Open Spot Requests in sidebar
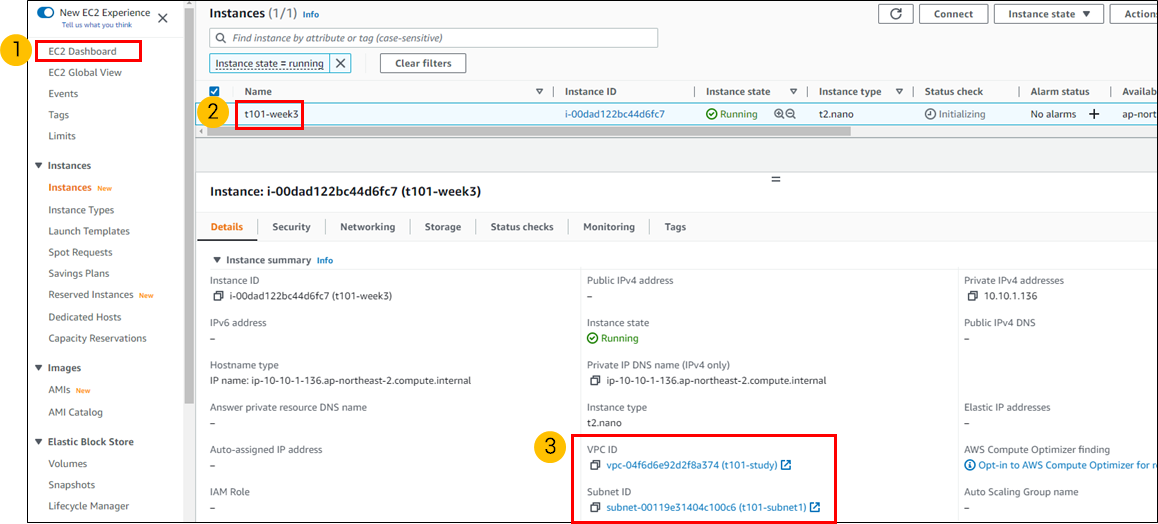The width and height of the screenshot is (1158, 524). tap(80, 252)
